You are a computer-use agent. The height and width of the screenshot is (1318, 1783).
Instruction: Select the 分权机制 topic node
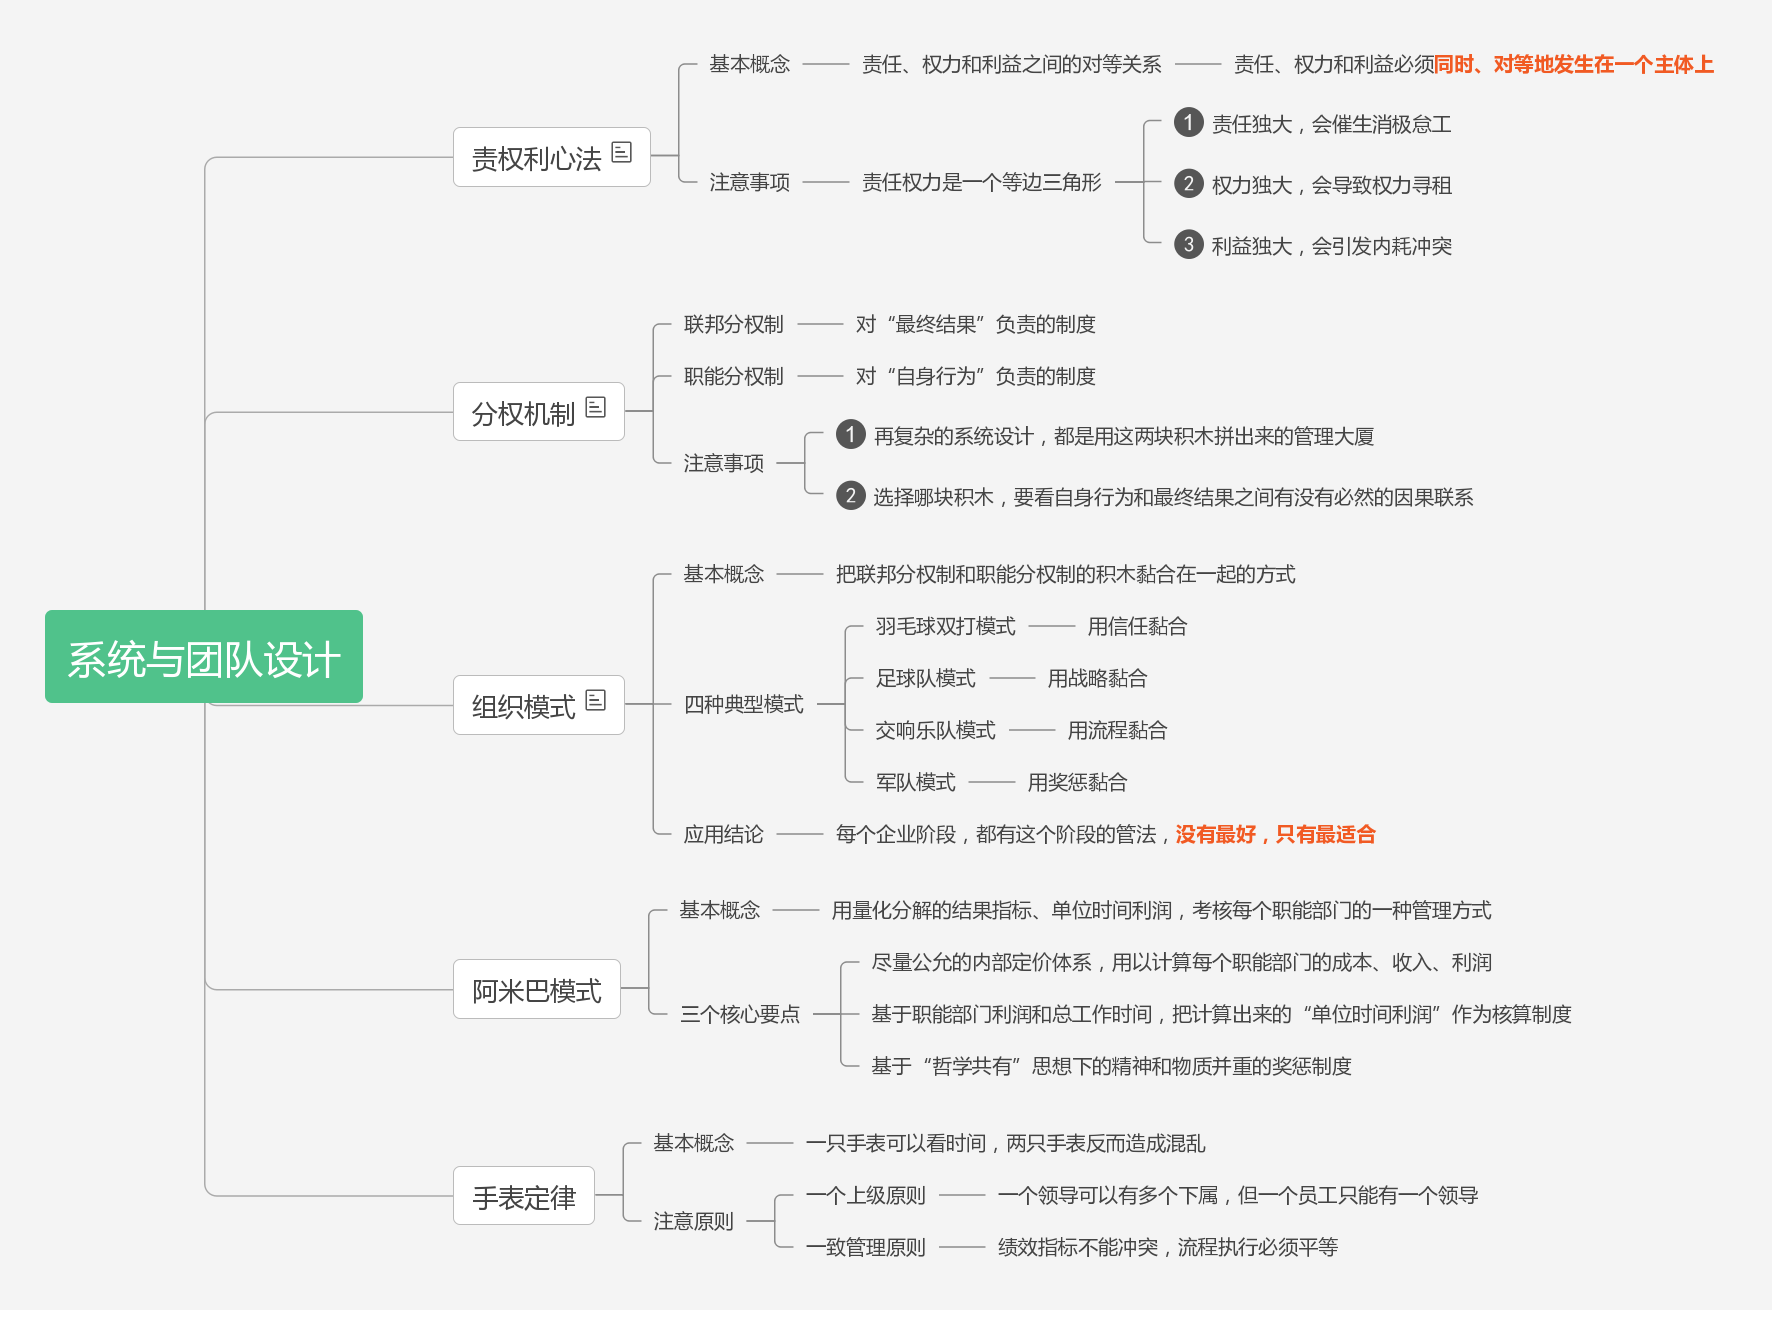tap(539, 412)
